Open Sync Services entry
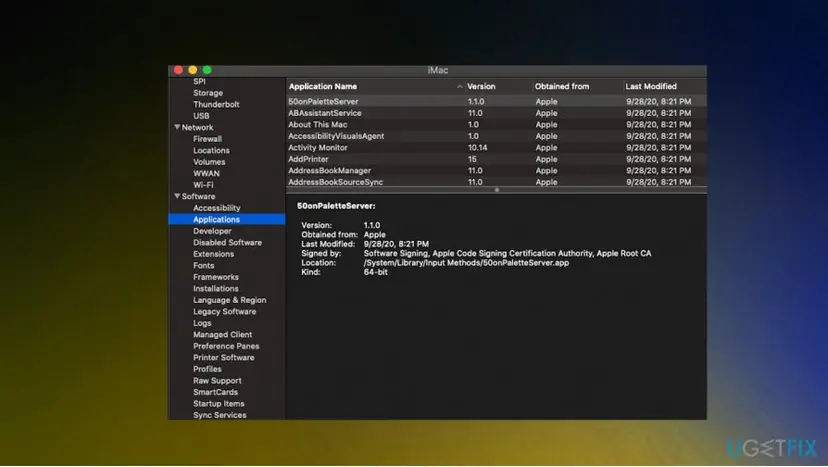Screen dimensions: 828x467 click(x=219, y=415)
